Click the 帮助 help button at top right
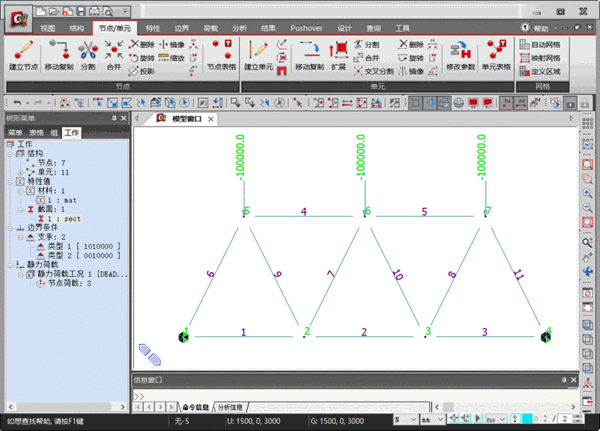Image resolution: width=600 pixels, height=431 pixels. pyautogui.click(x=536, y=28)
